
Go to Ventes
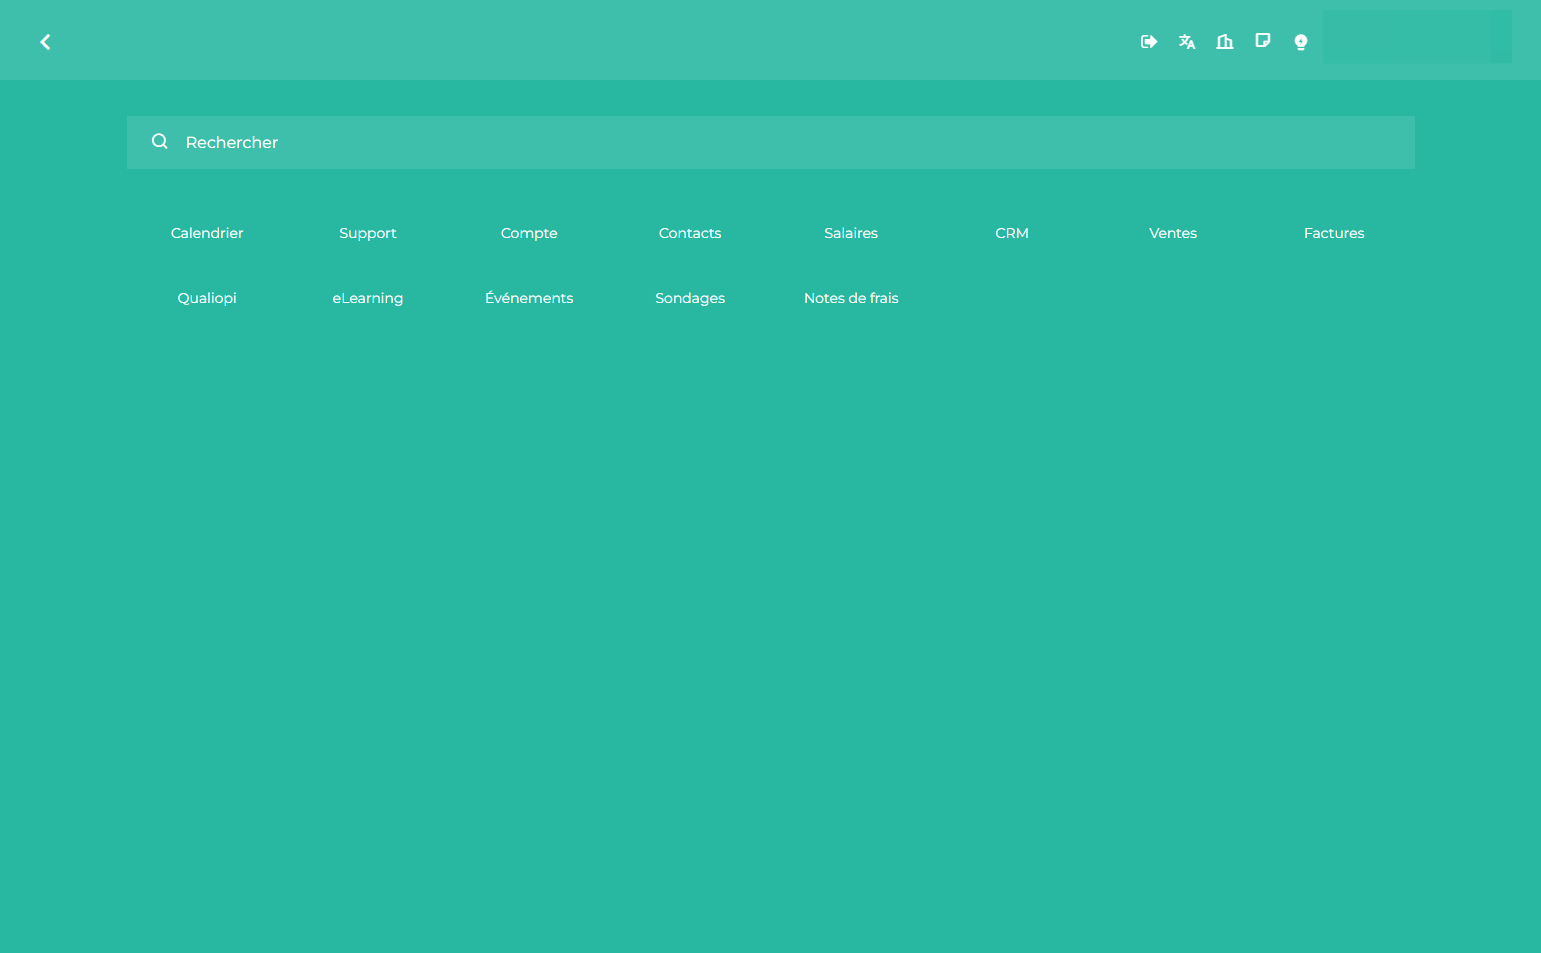pyautogui.click(x=1173, y=233)
